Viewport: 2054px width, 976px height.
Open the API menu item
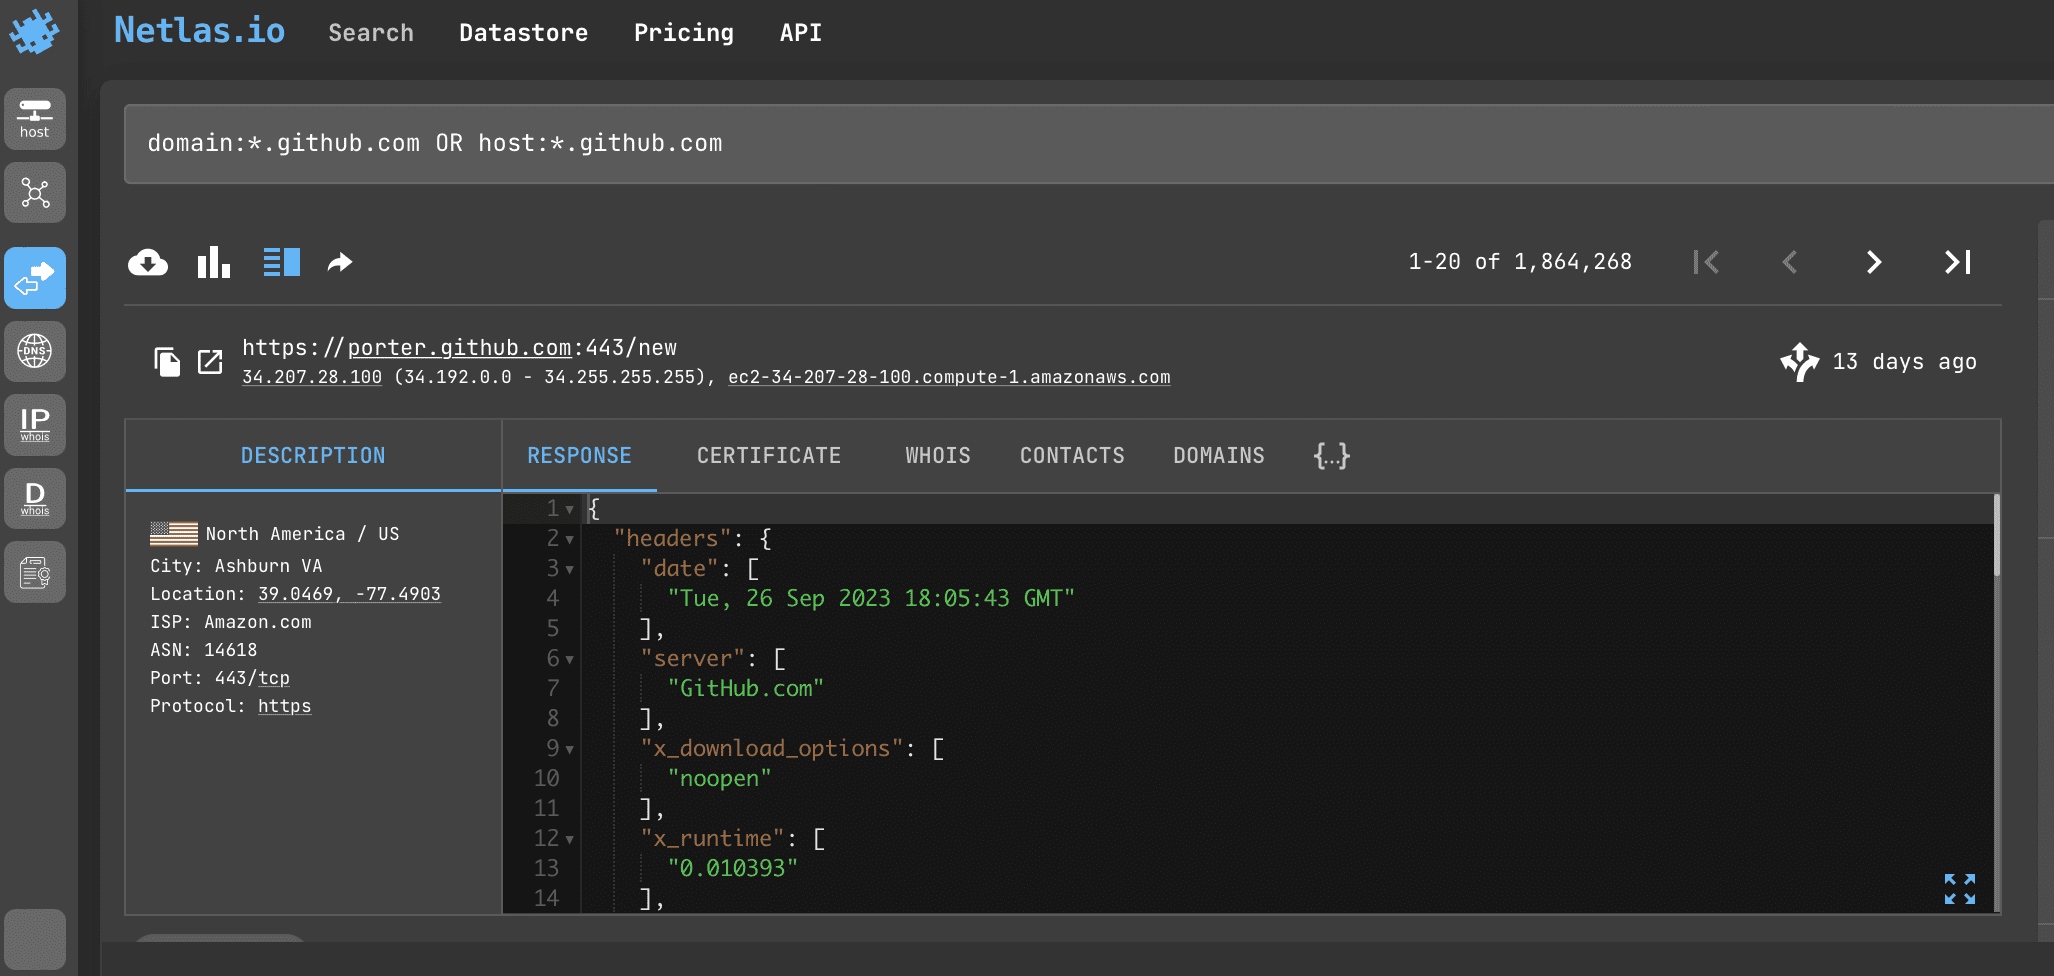tap(801, 33)
